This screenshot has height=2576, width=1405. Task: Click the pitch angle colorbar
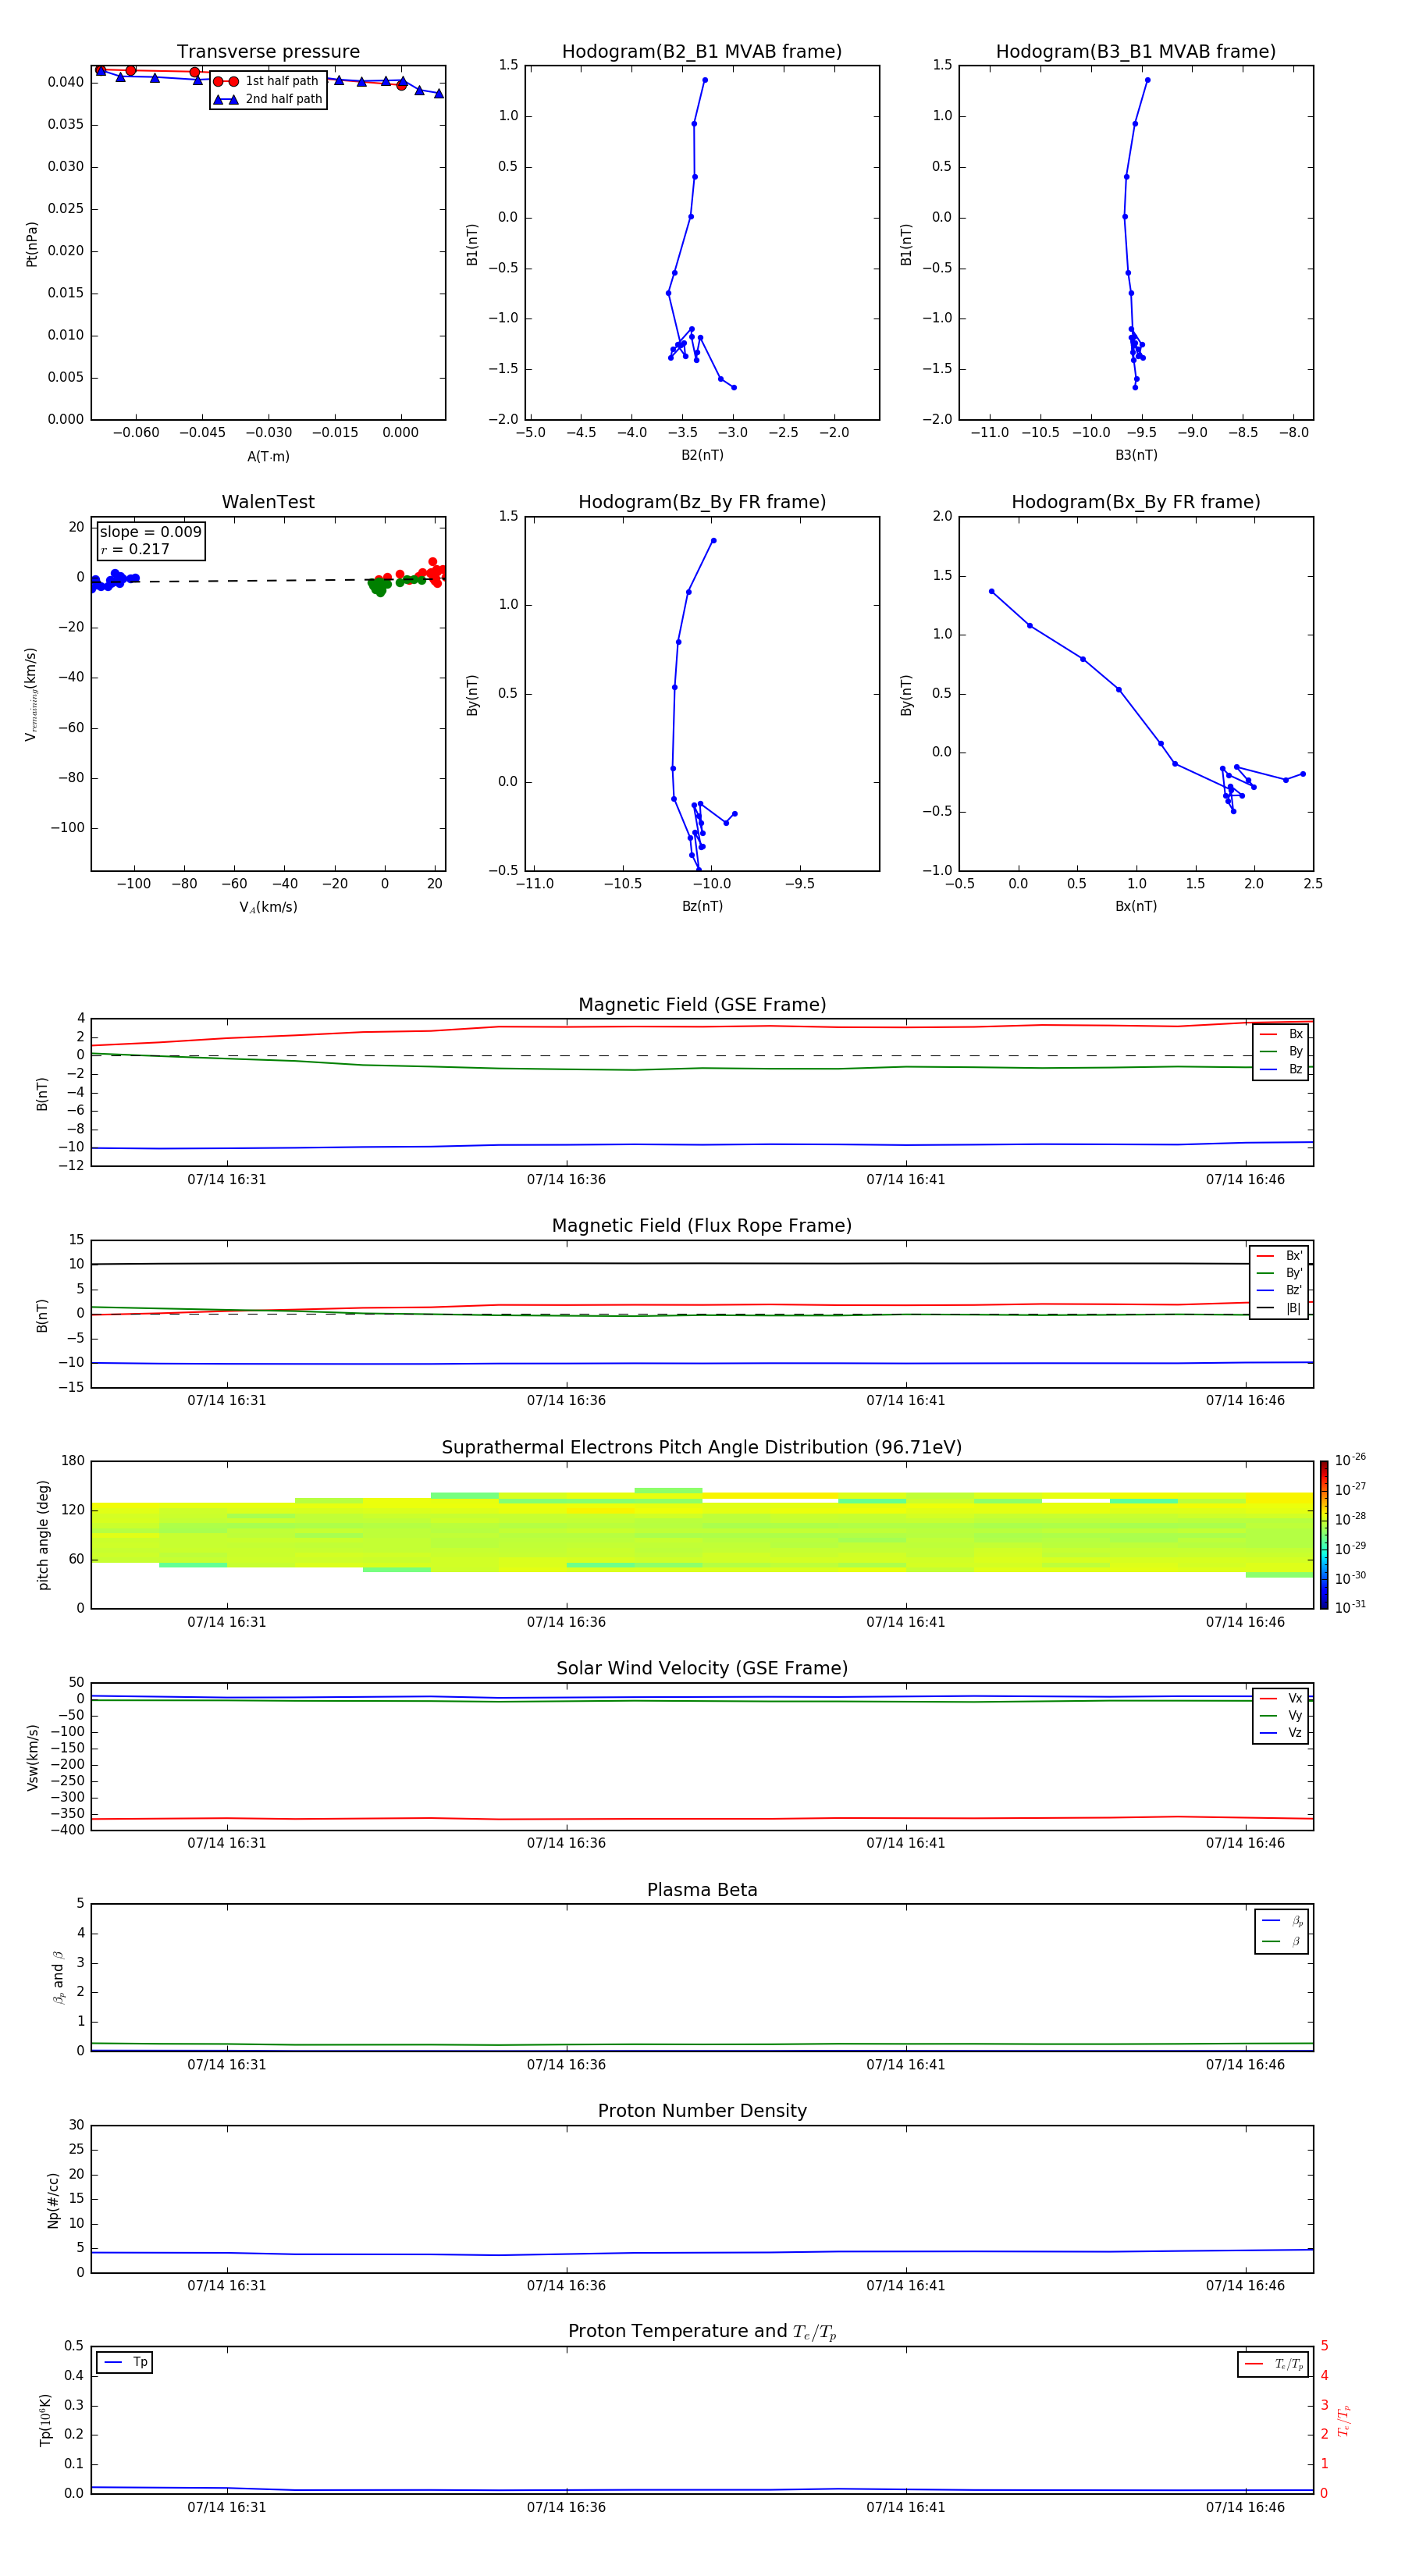tap(1324, 1535)
